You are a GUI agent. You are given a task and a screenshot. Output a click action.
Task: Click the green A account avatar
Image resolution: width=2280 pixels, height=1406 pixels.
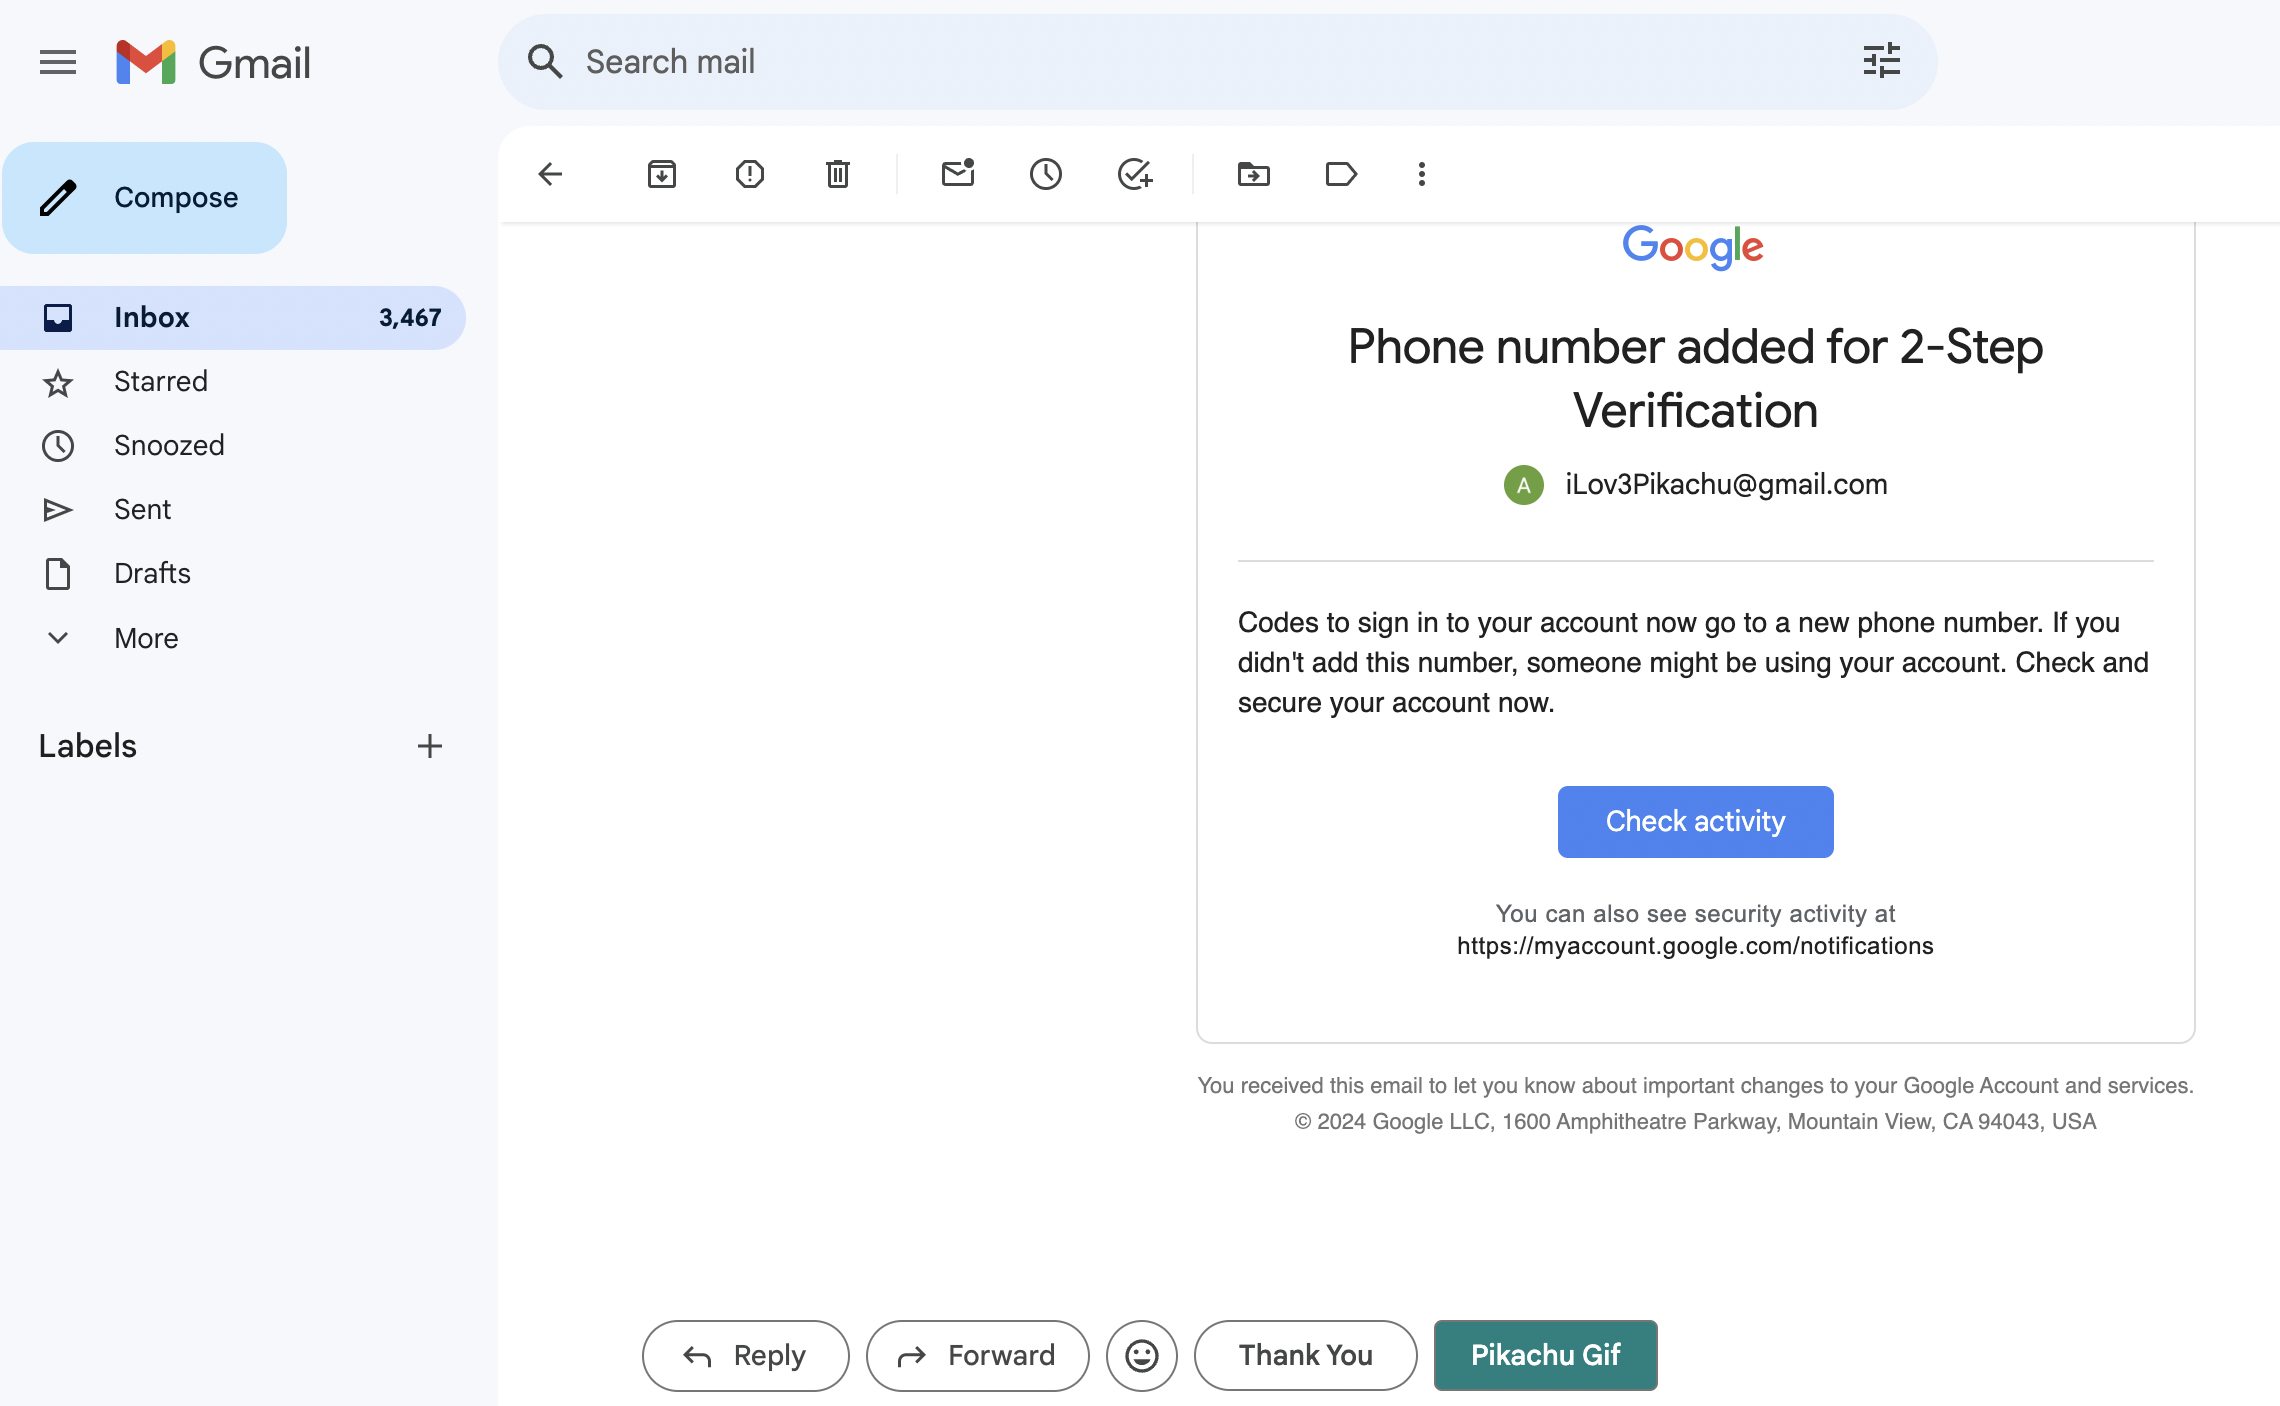[x=1523, y=485]
